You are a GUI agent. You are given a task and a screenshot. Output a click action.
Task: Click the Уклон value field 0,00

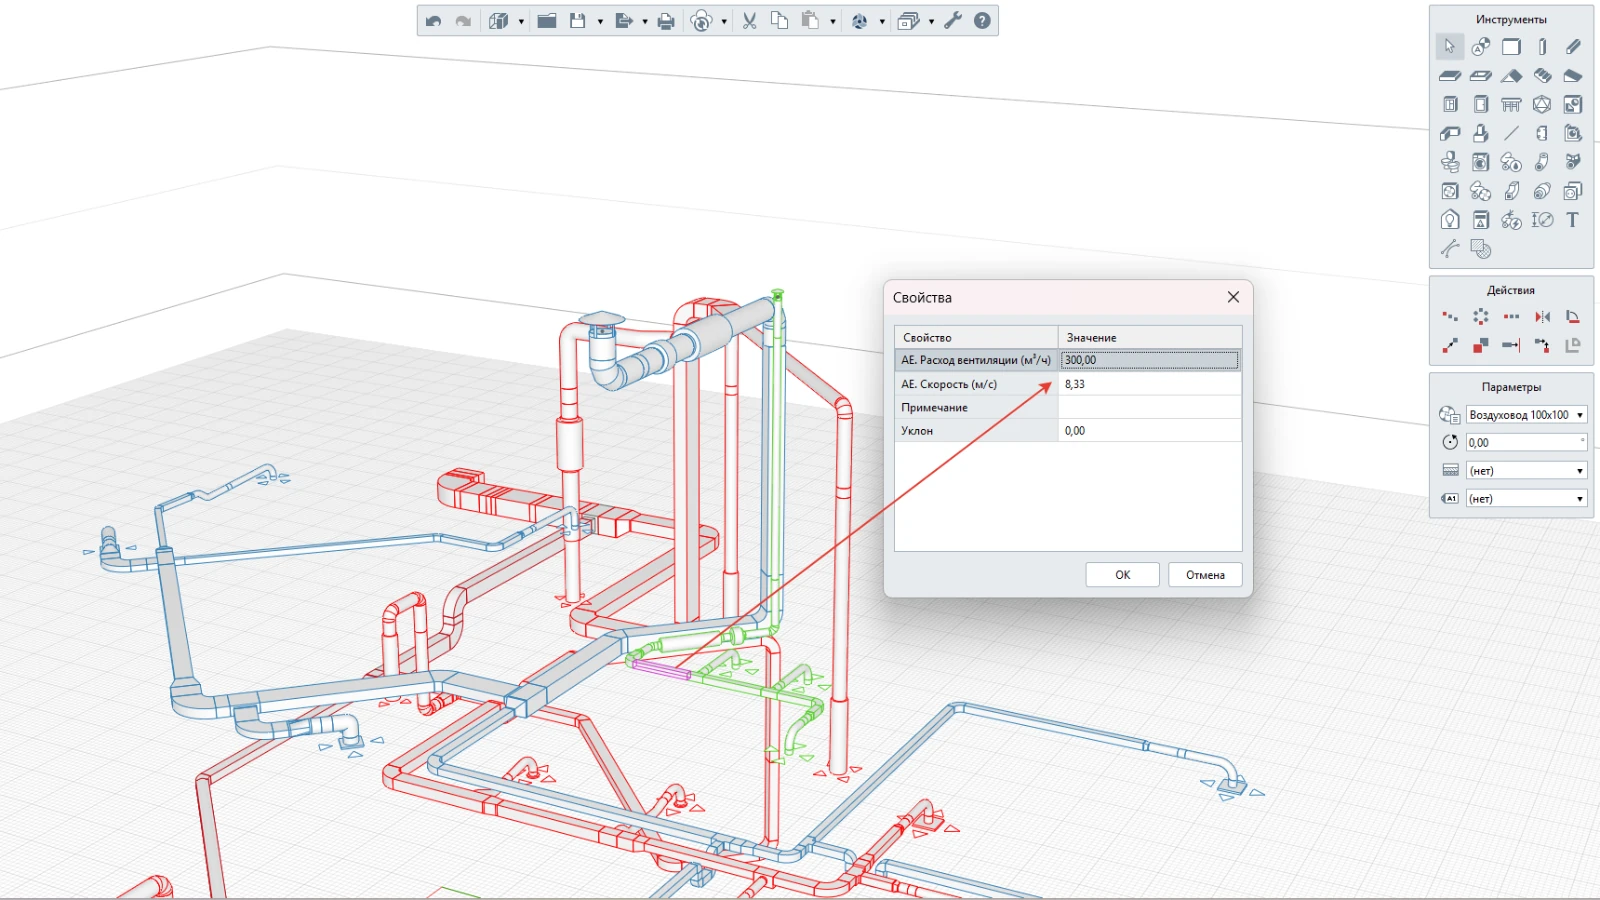[x=1149, y=431]
